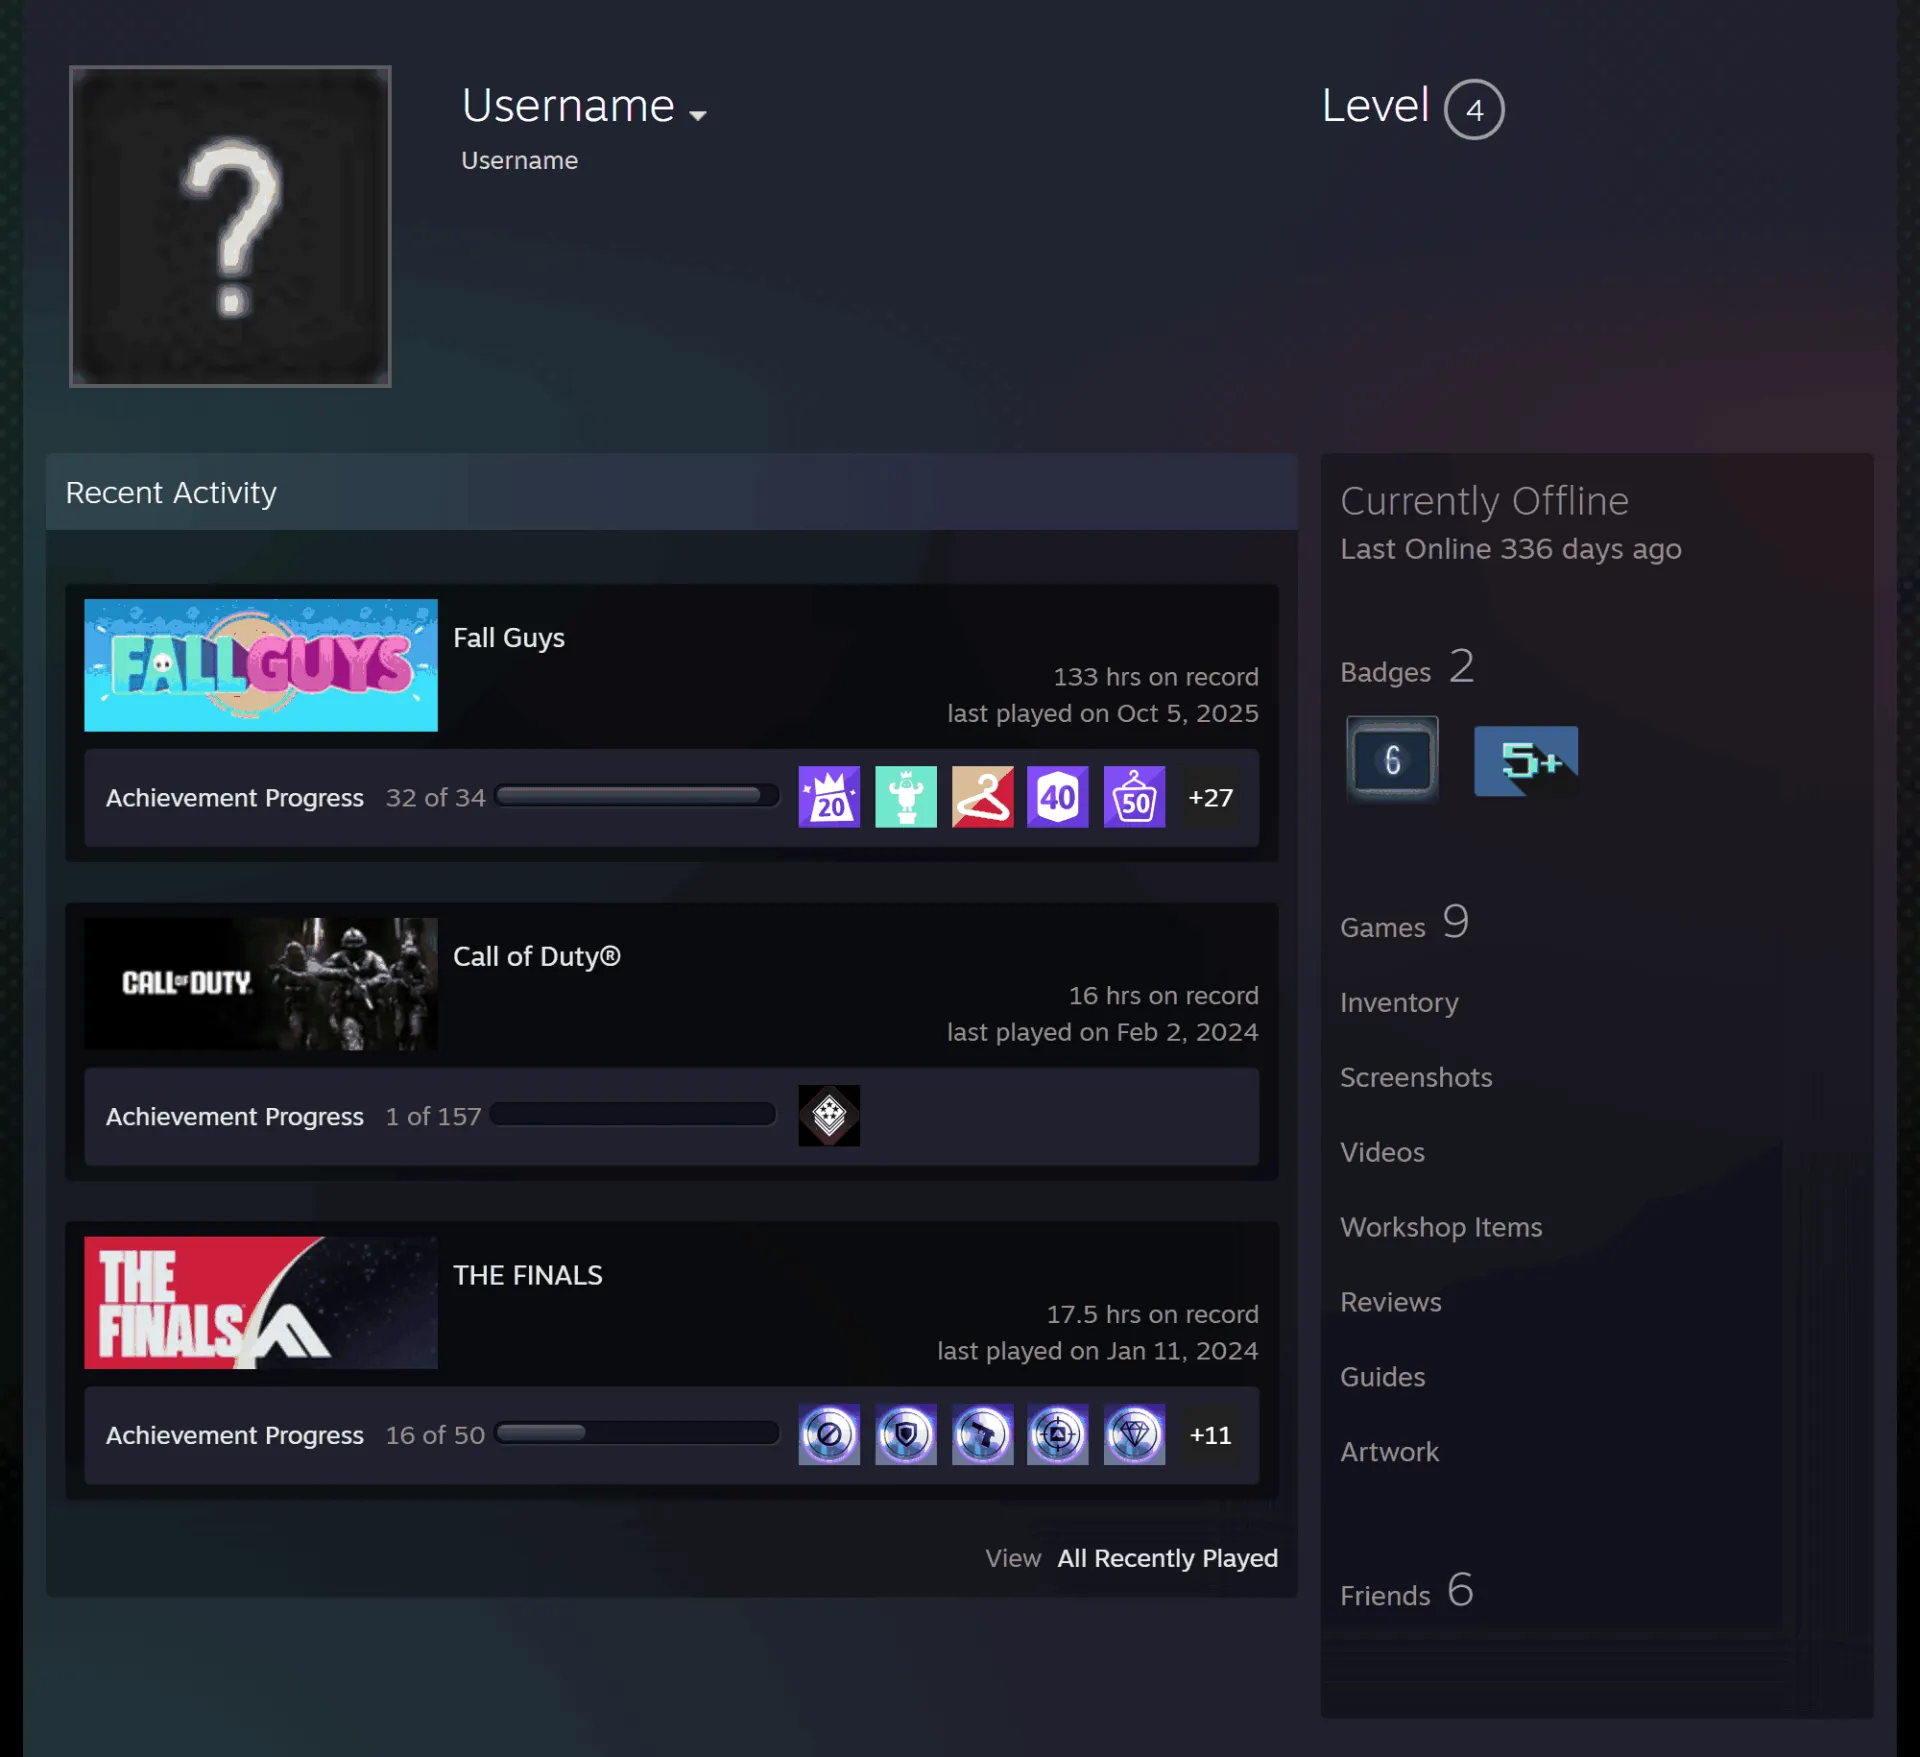
Task: Open Artwork
Action: point(1389,1452)
